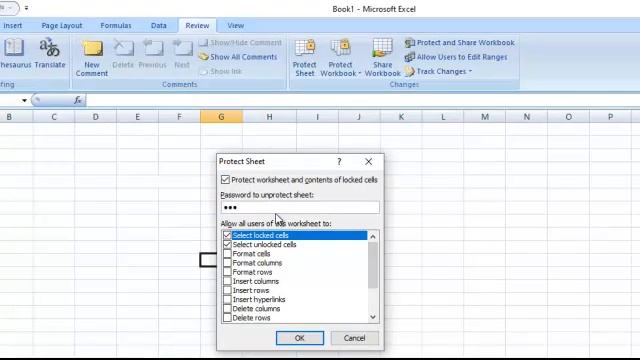This screenshot has height=360, width=640.
Task: Open the Name Box dropdown arrow
Action: click(x=24, y=100)
